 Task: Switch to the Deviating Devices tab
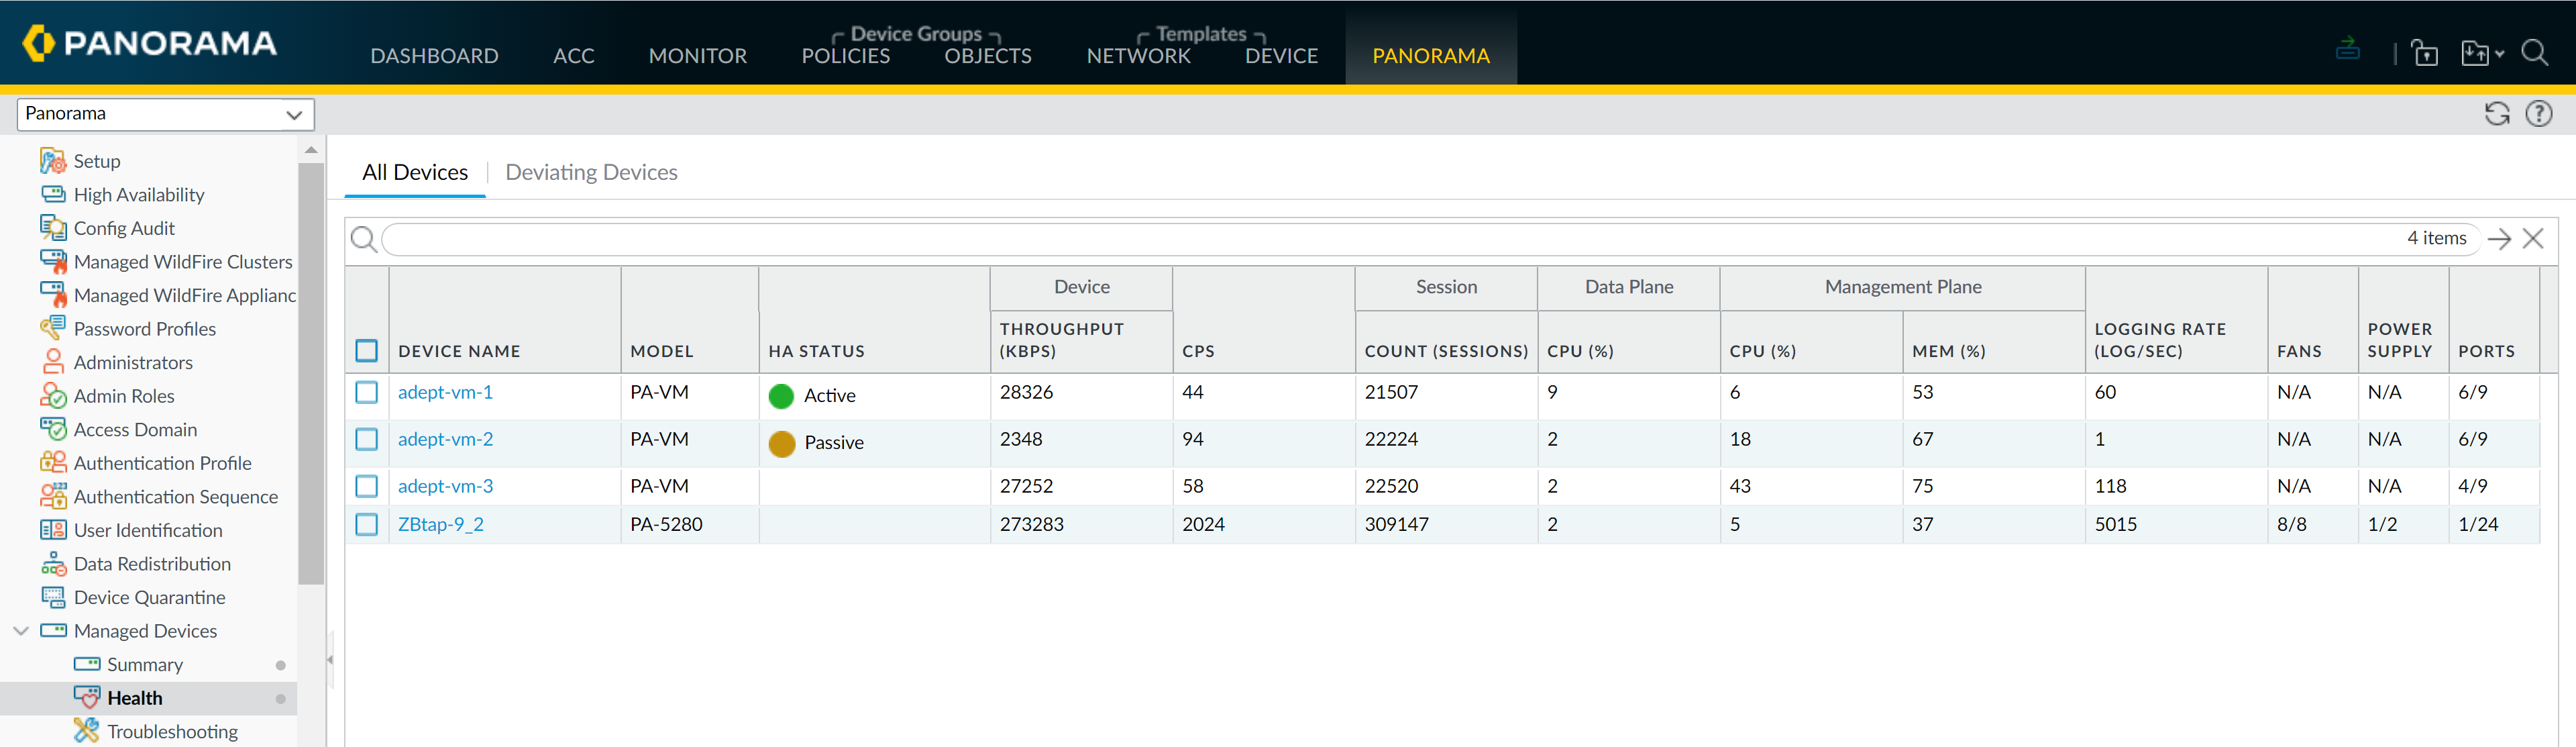pyautogui.click(x=591, y=173)
